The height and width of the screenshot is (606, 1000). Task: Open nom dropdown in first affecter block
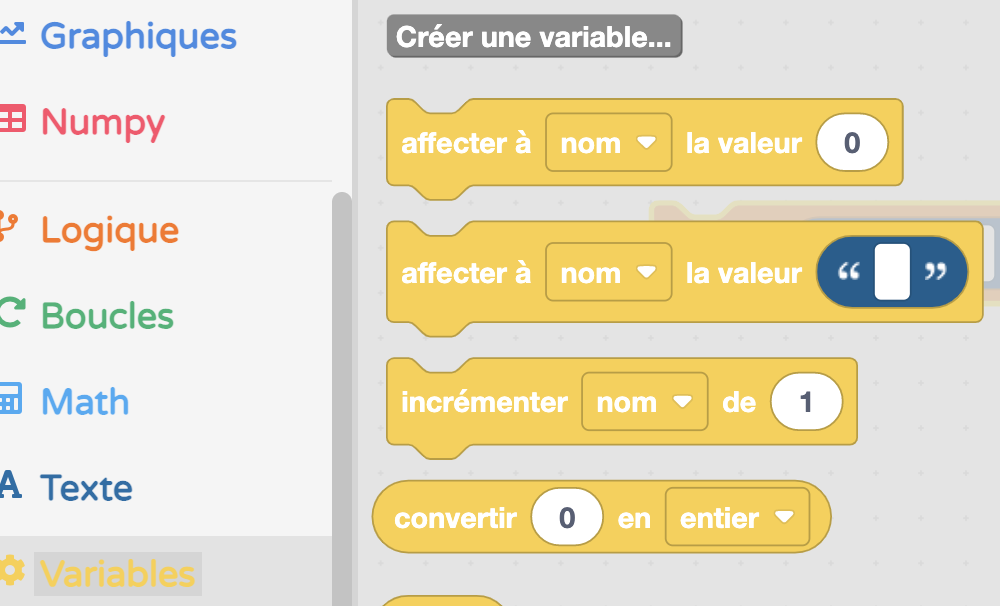pos(608,143)
